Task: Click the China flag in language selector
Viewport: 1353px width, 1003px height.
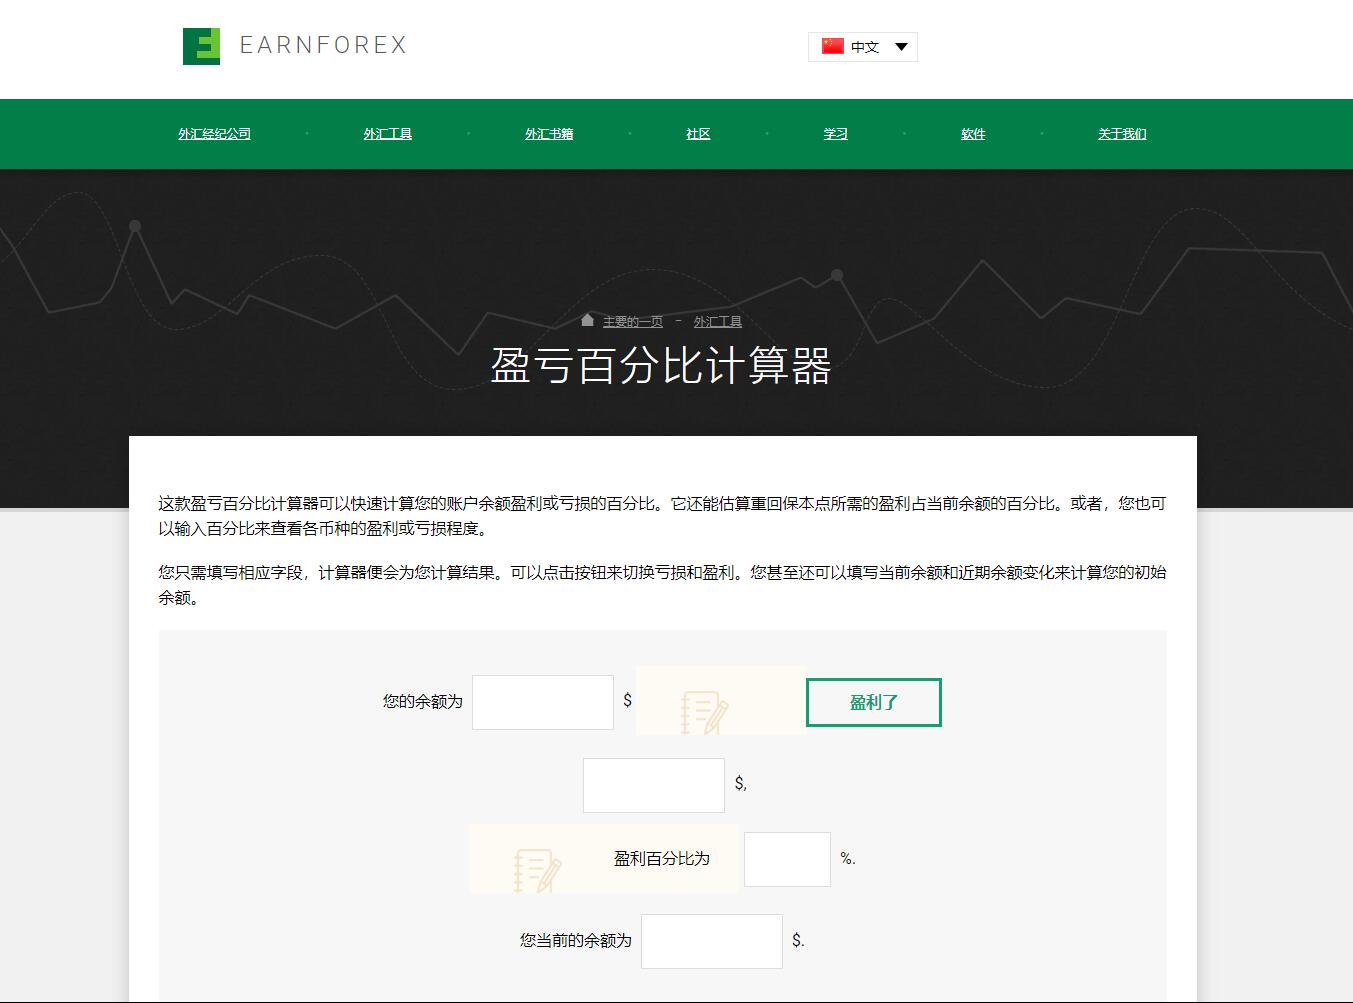Action: [x=832, y=46]
